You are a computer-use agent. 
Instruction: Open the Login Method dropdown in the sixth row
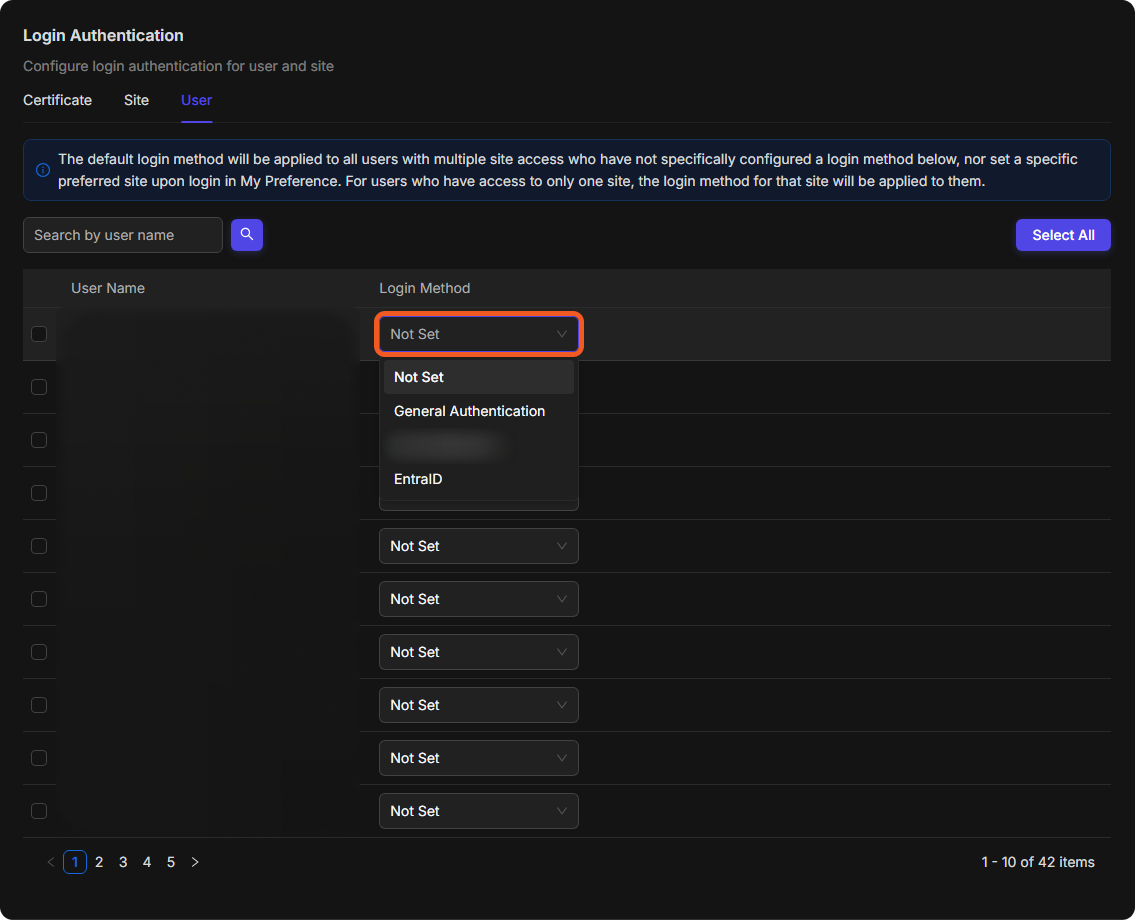[478, 599]
